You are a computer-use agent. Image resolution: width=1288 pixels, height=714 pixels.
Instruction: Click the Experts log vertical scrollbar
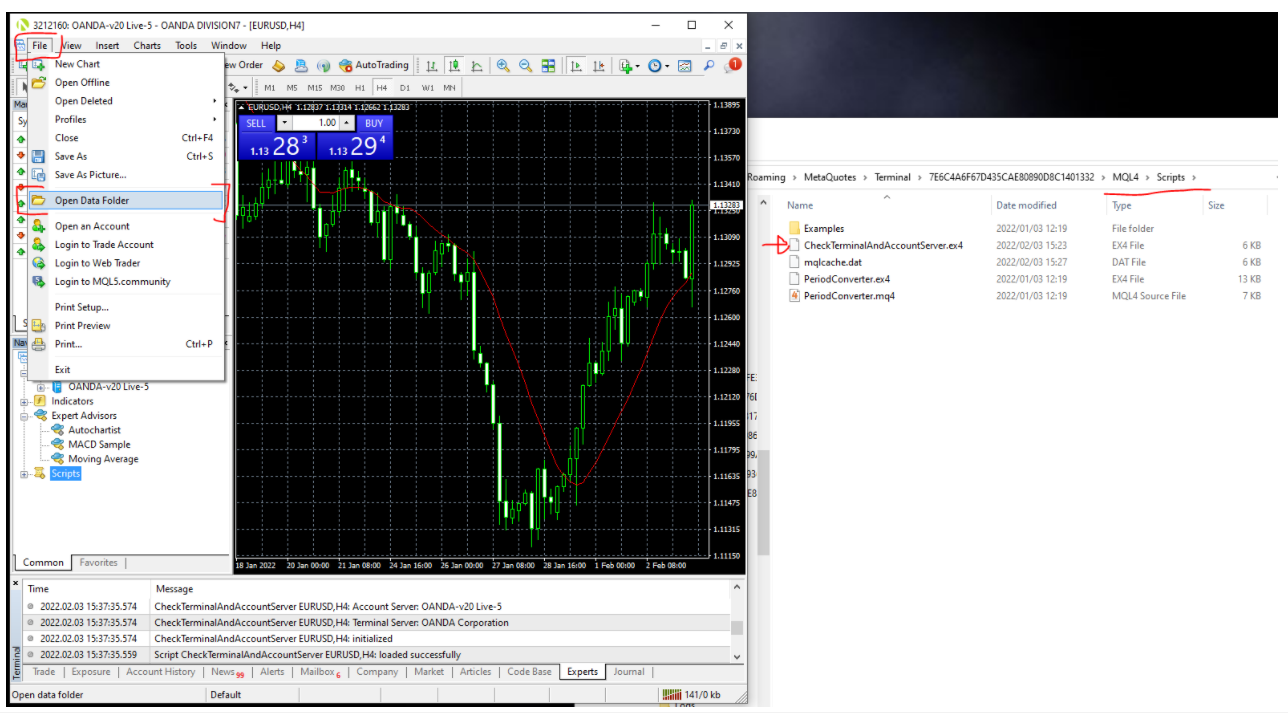click(x=737, y=622)
